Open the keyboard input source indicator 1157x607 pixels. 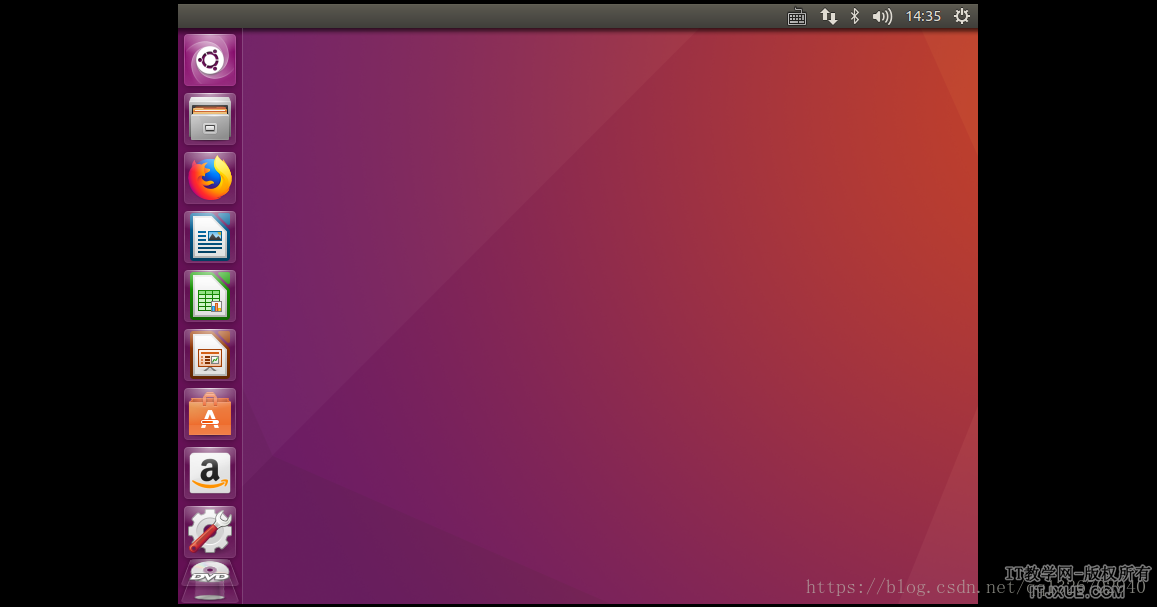click(x=797, y=16)
